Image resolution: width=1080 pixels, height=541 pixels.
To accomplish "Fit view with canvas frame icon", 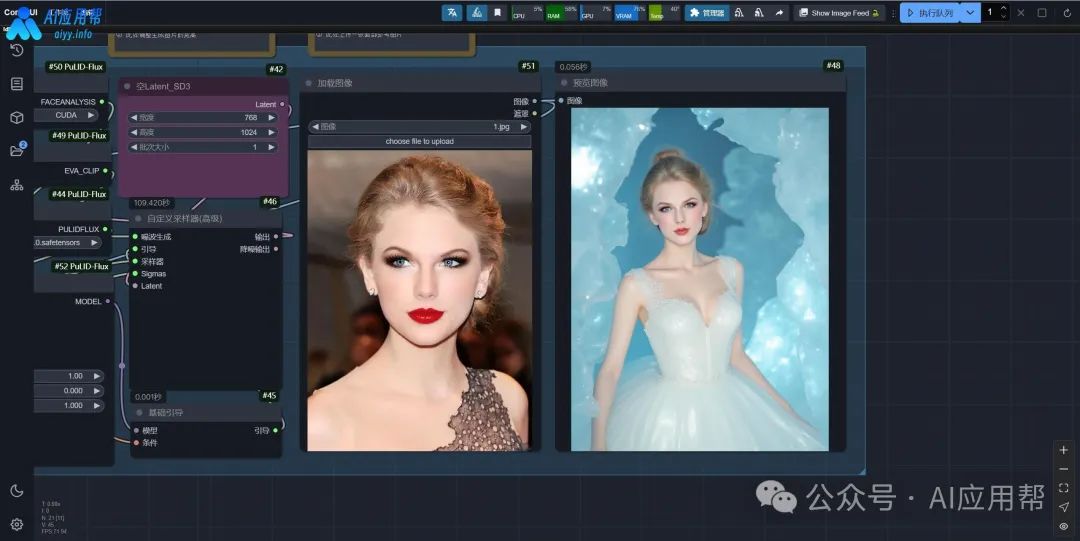I will (1063, 488).
